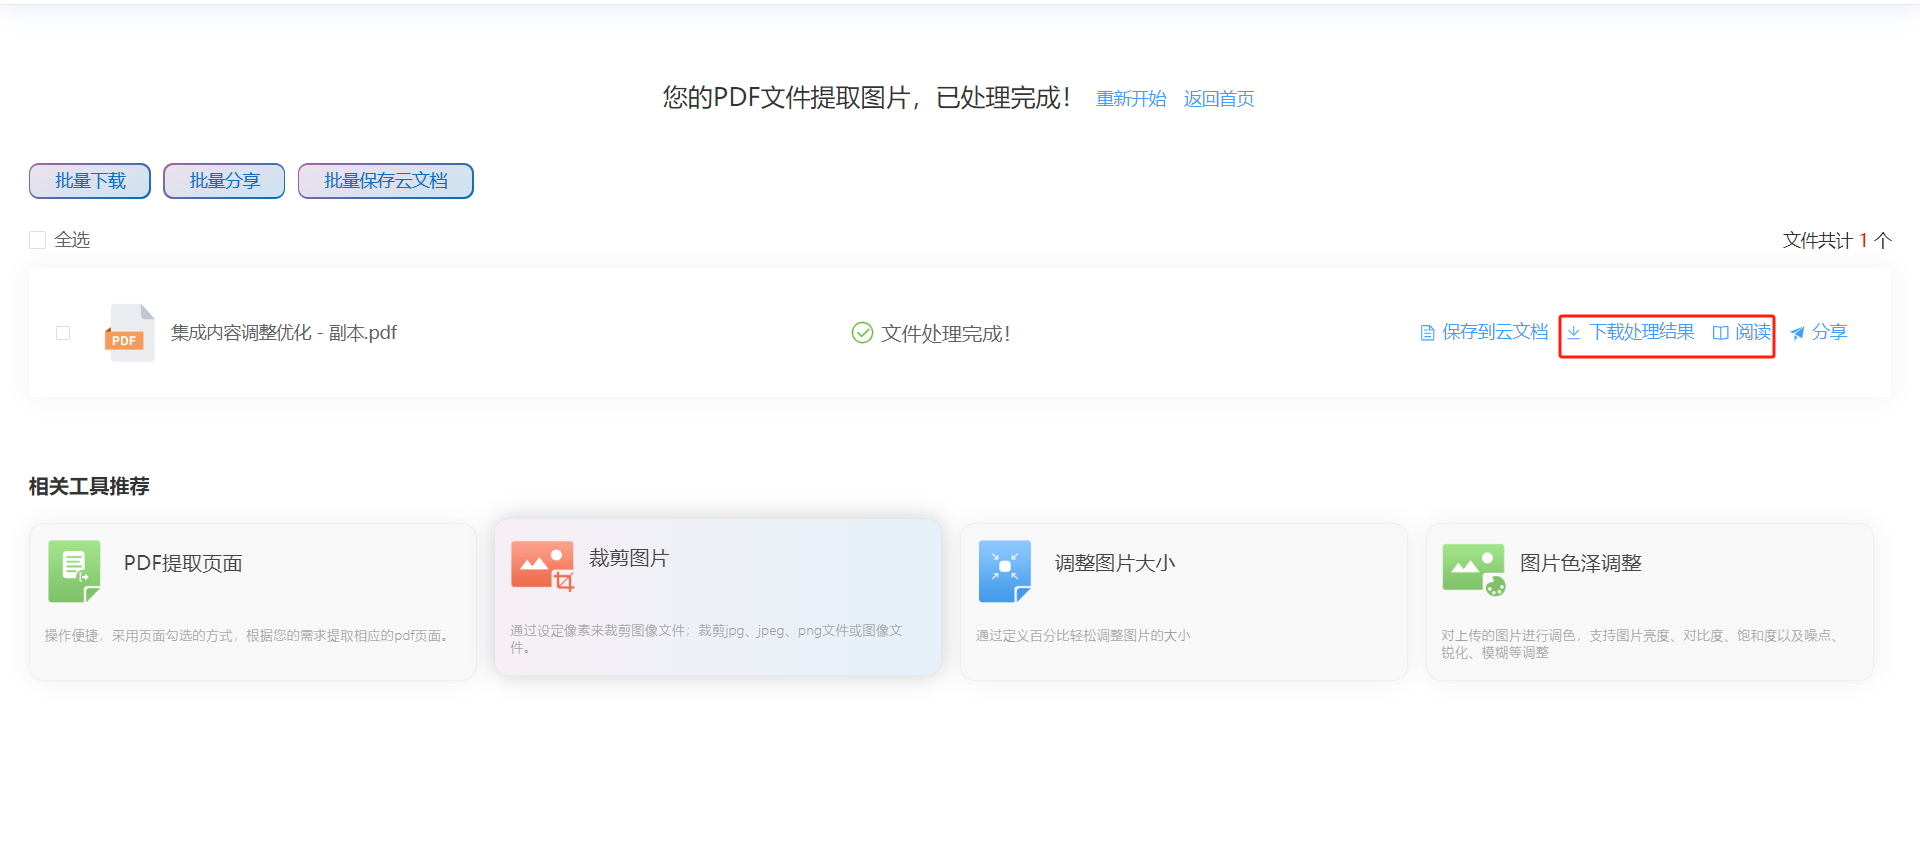The height and width of the screenshot is (868, 1920).
Task: Click the file name 集成内容调整优化 - 副本.pdf
Action: (284, 333)
